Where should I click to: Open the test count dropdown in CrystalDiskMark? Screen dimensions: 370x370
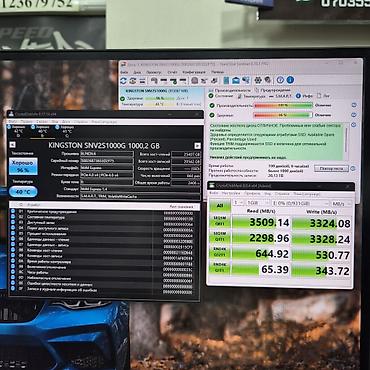(238, 203)
